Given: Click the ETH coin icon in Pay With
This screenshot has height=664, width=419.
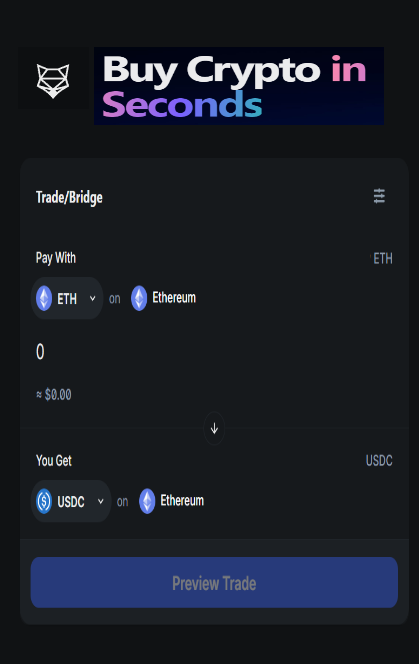Looking at the screenshot, I should [44, 298].
